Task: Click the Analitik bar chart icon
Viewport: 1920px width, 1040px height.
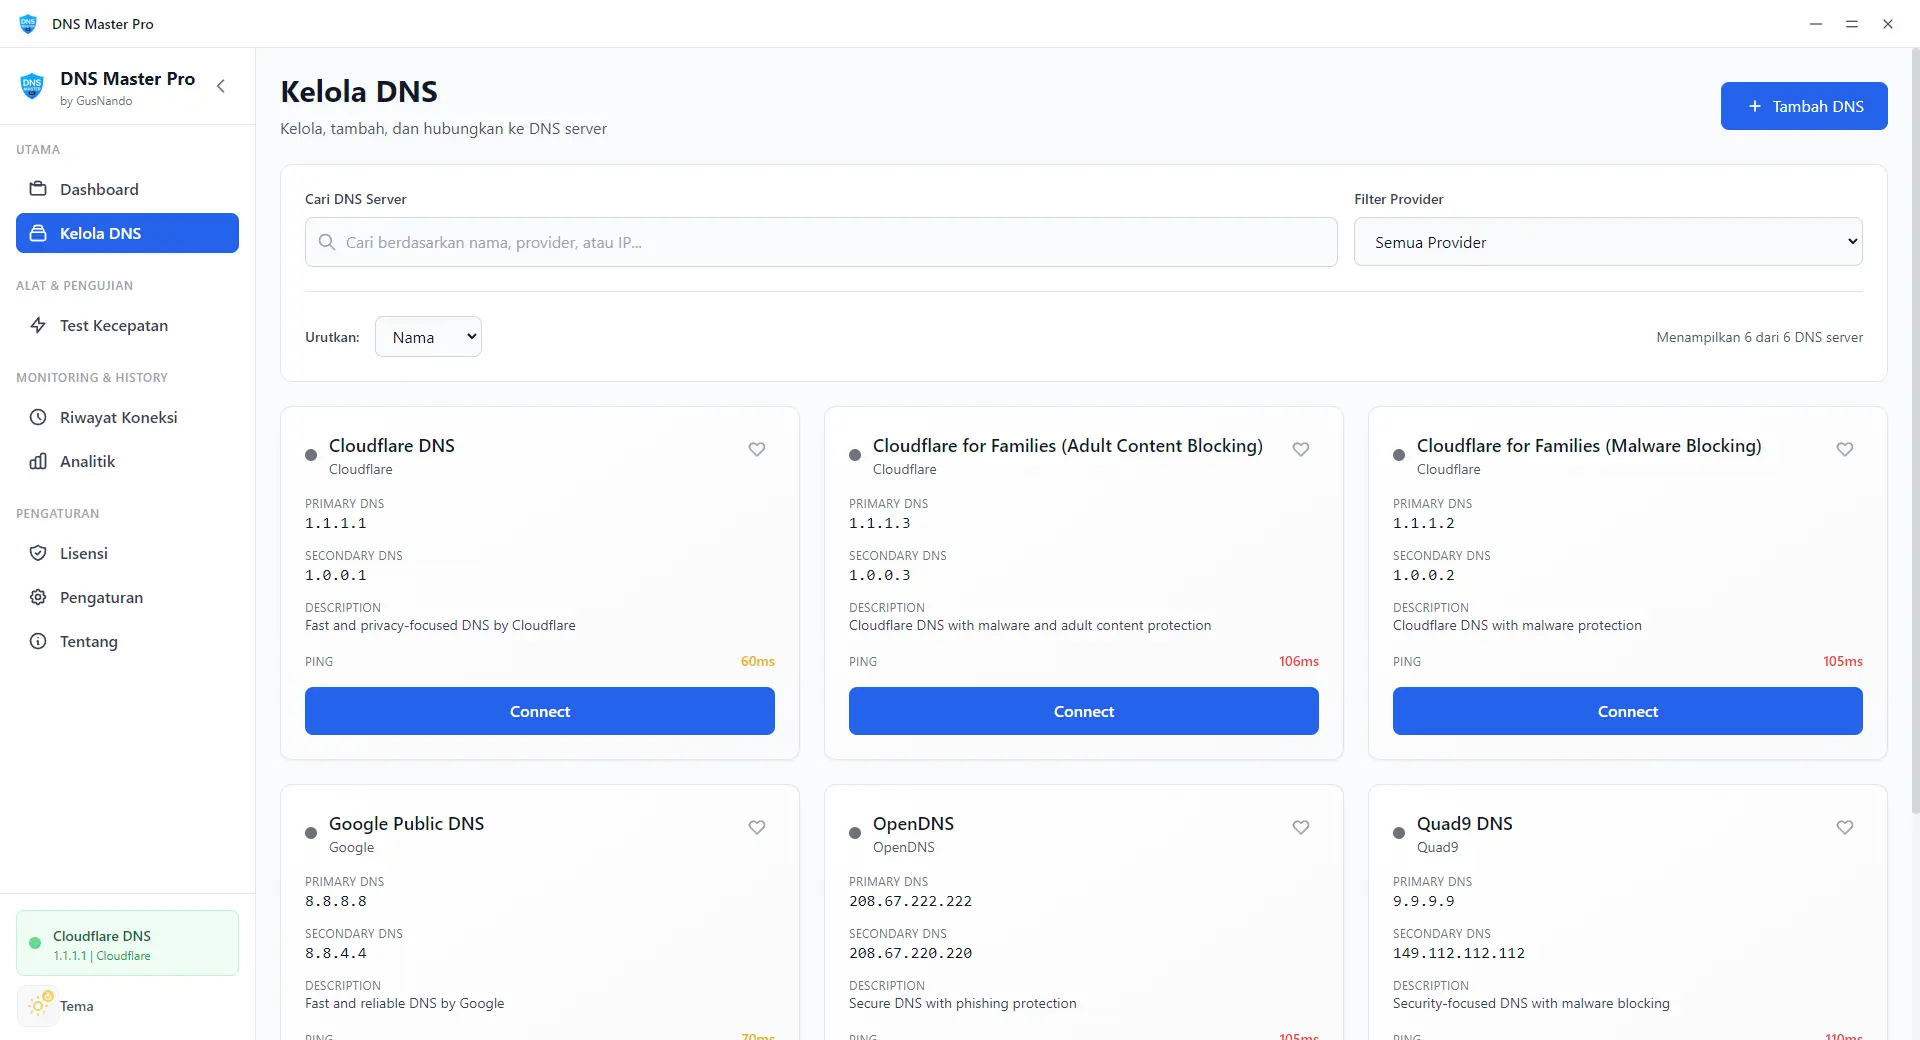Action: [x=38, y=461]
